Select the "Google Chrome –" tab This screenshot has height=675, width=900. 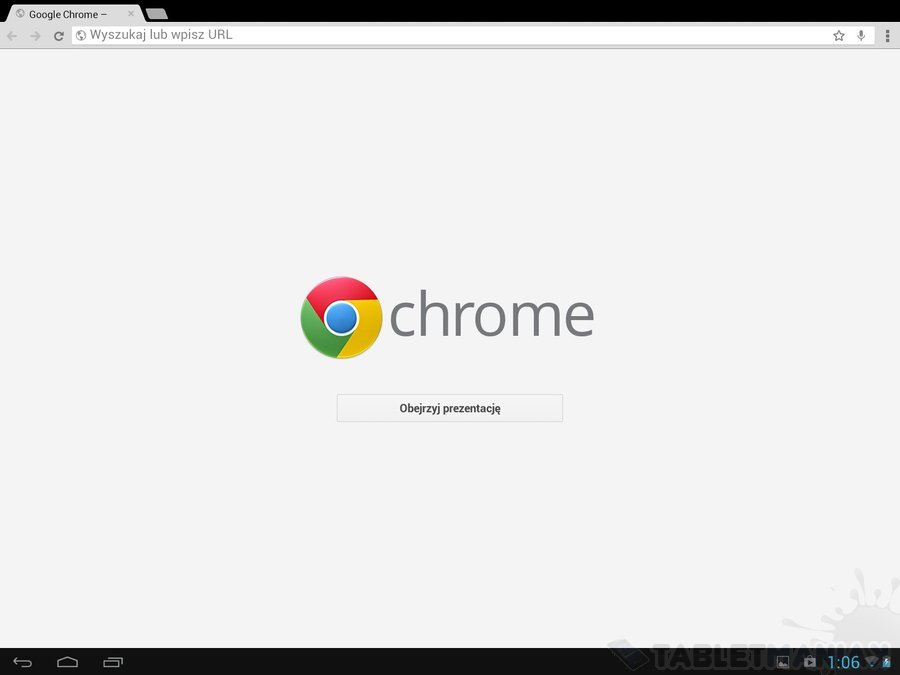73,14
